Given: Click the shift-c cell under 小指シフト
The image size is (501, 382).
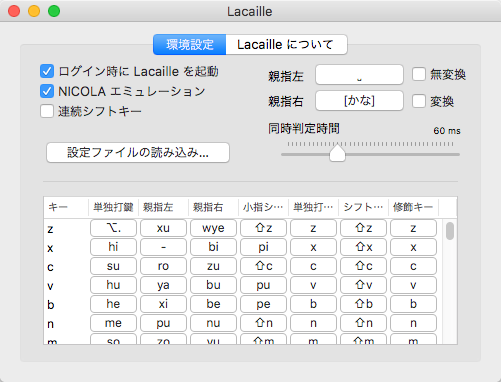Looking at the screenshot, I should point(263,266).
